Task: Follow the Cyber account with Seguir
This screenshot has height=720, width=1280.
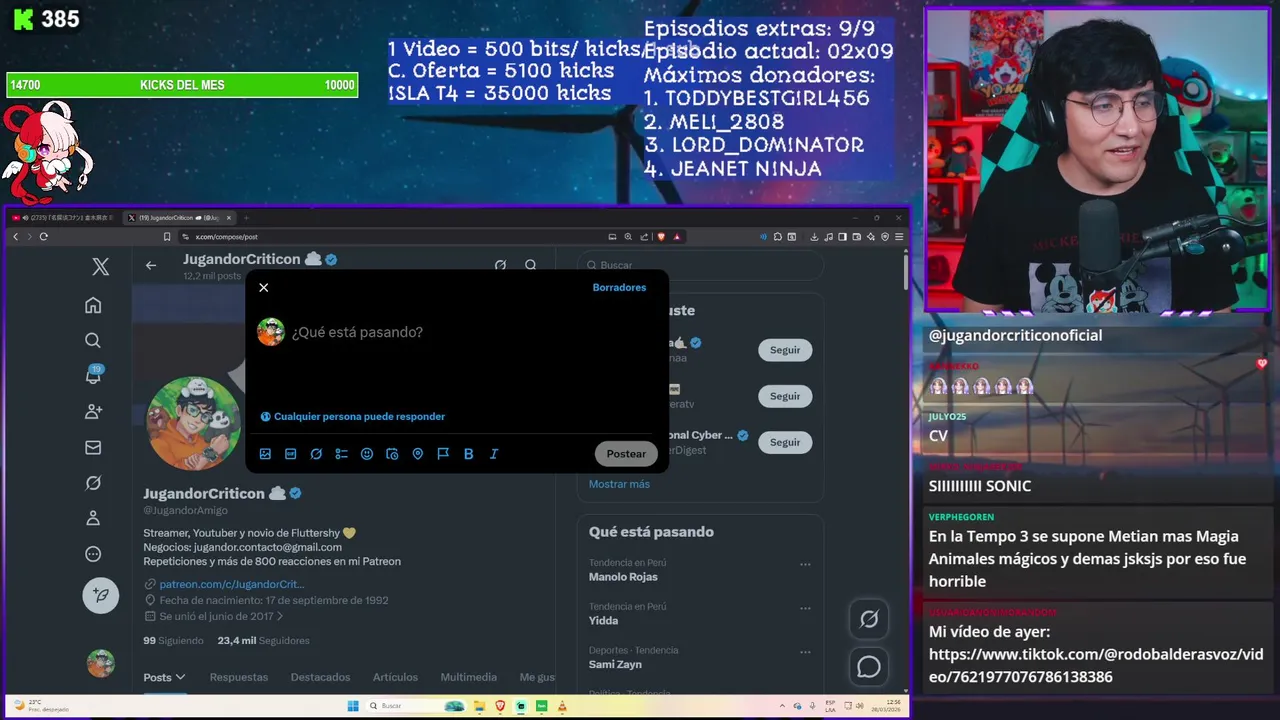Action: pyautogui.click(x=785, y=442)
